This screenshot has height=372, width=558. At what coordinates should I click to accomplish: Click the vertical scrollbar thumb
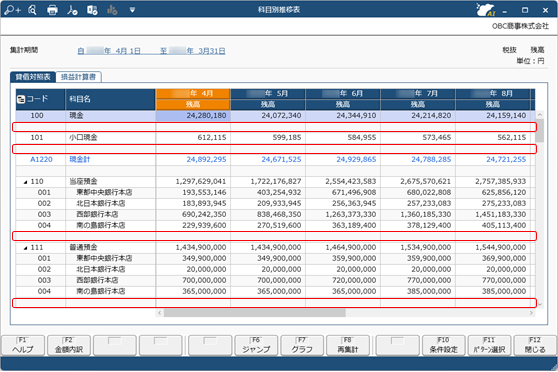[539, 130]
